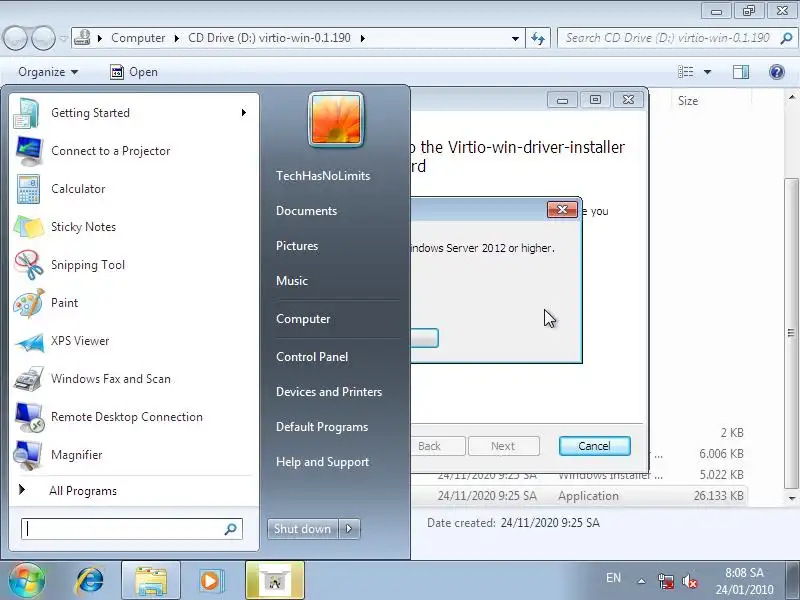Open Pictures from Start menu
This screenshot has height=600, width=800.
coord(297,246)
